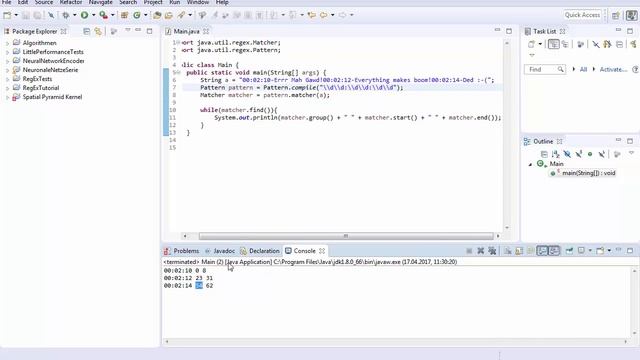Click Remove All Terminated Launches in Console
The image size is (640, 360).
(x=492, y=251)
